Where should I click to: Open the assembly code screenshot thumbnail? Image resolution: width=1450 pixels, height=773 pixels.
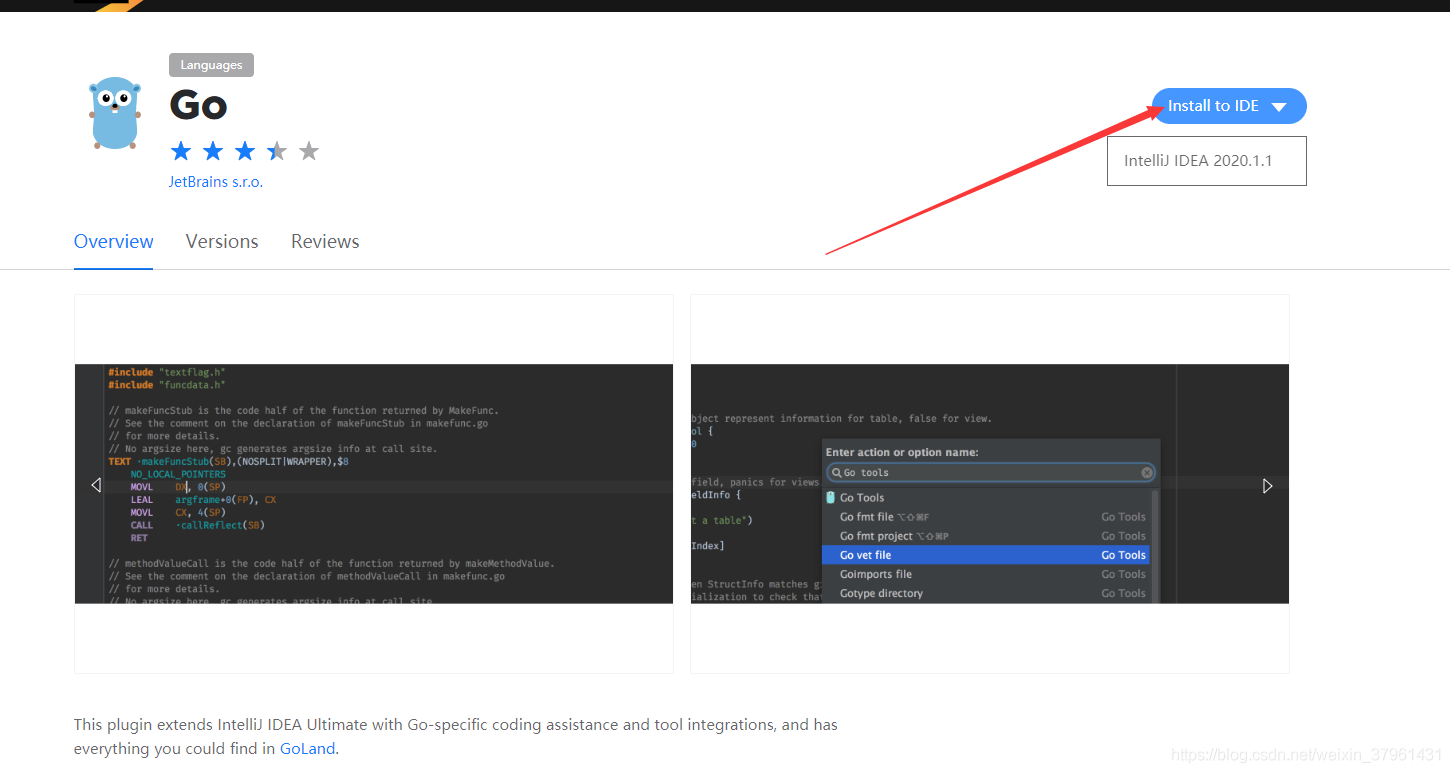click(374, 484)
